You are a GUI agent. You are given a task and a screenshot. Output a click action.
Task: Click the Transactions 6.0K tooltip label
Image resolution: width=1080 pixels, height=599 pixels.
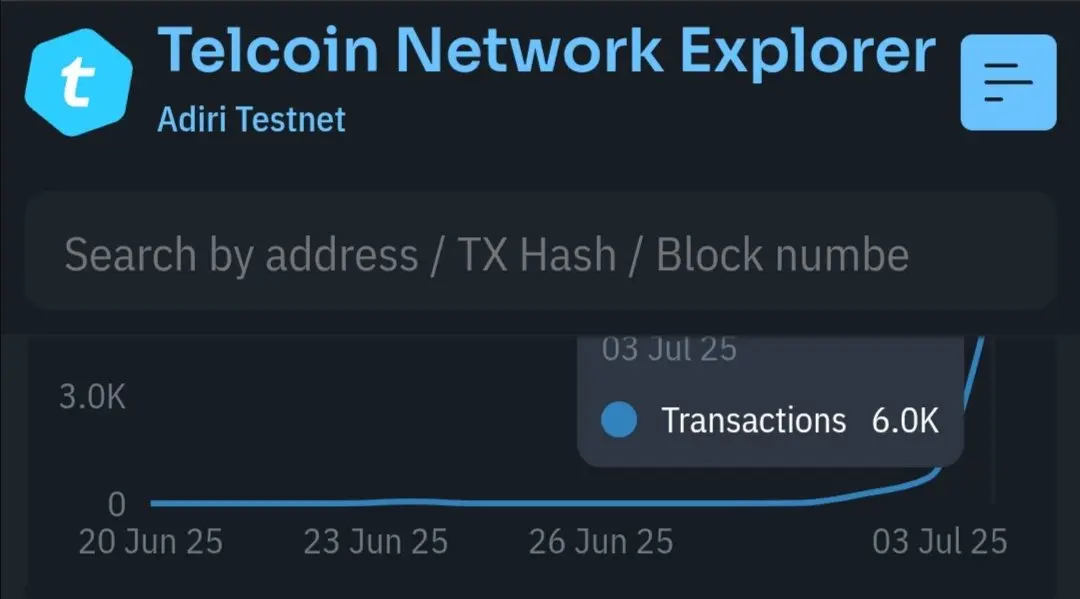point(754,420)
